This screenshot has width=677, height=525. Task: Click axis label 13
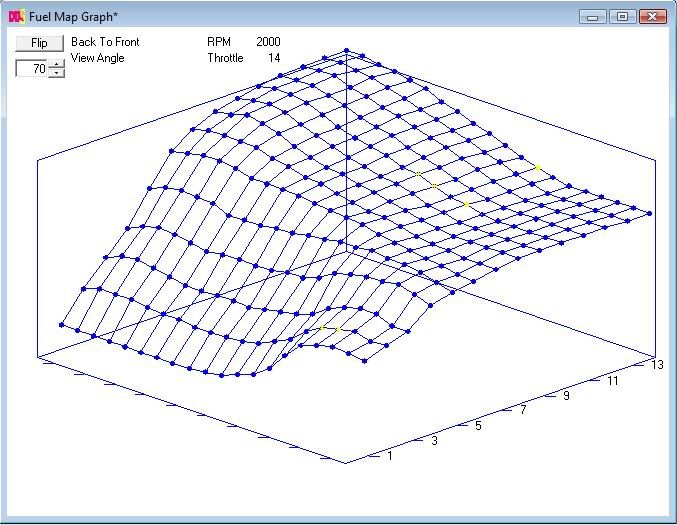(657, 365)
